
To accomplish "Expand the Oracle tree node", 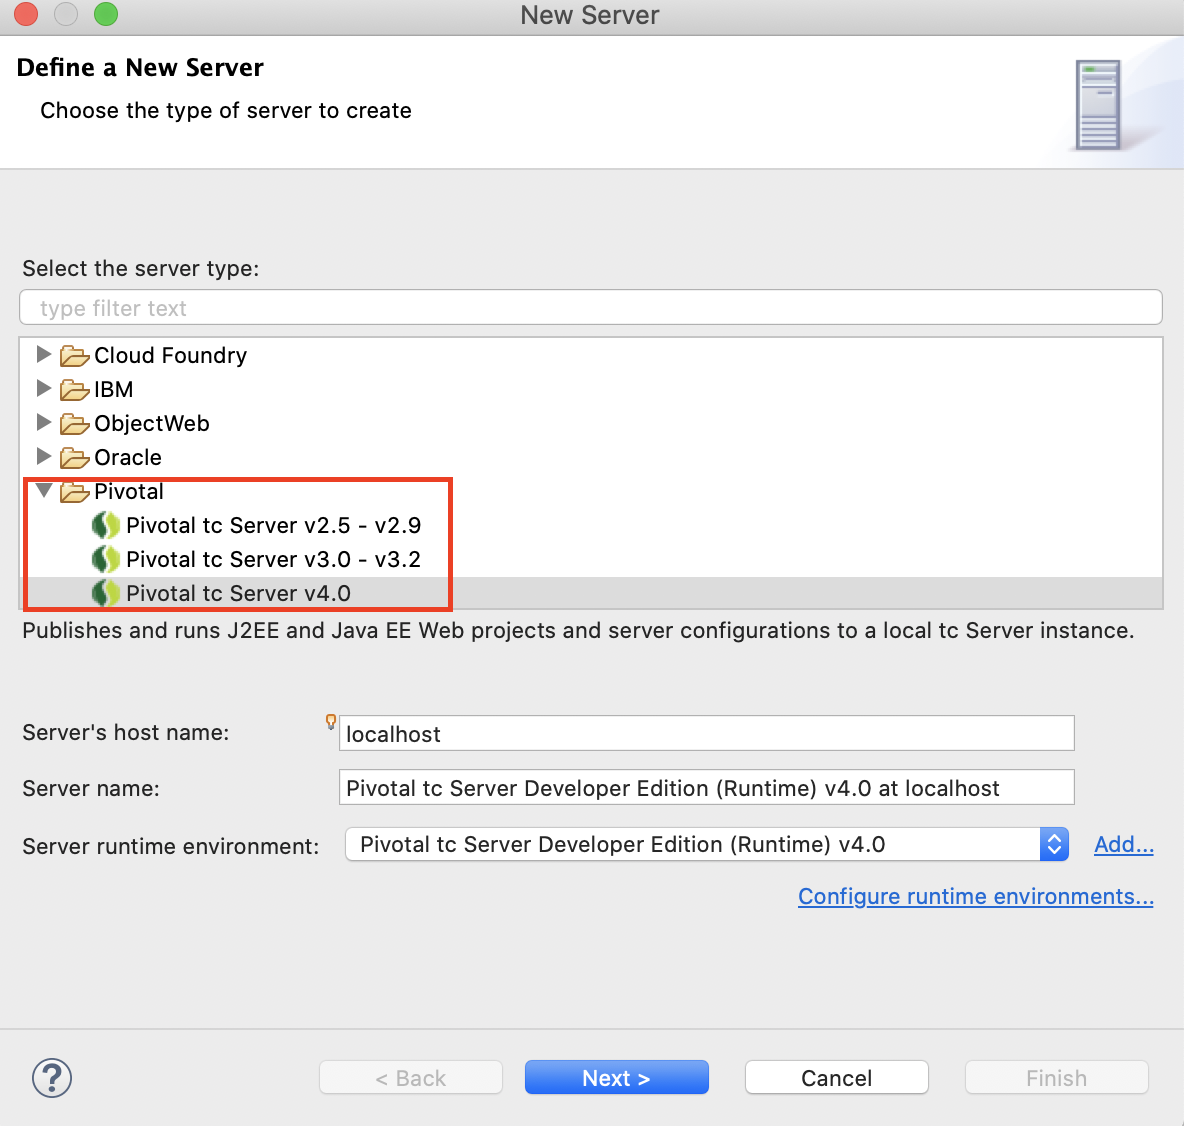I will pos(44,456).
